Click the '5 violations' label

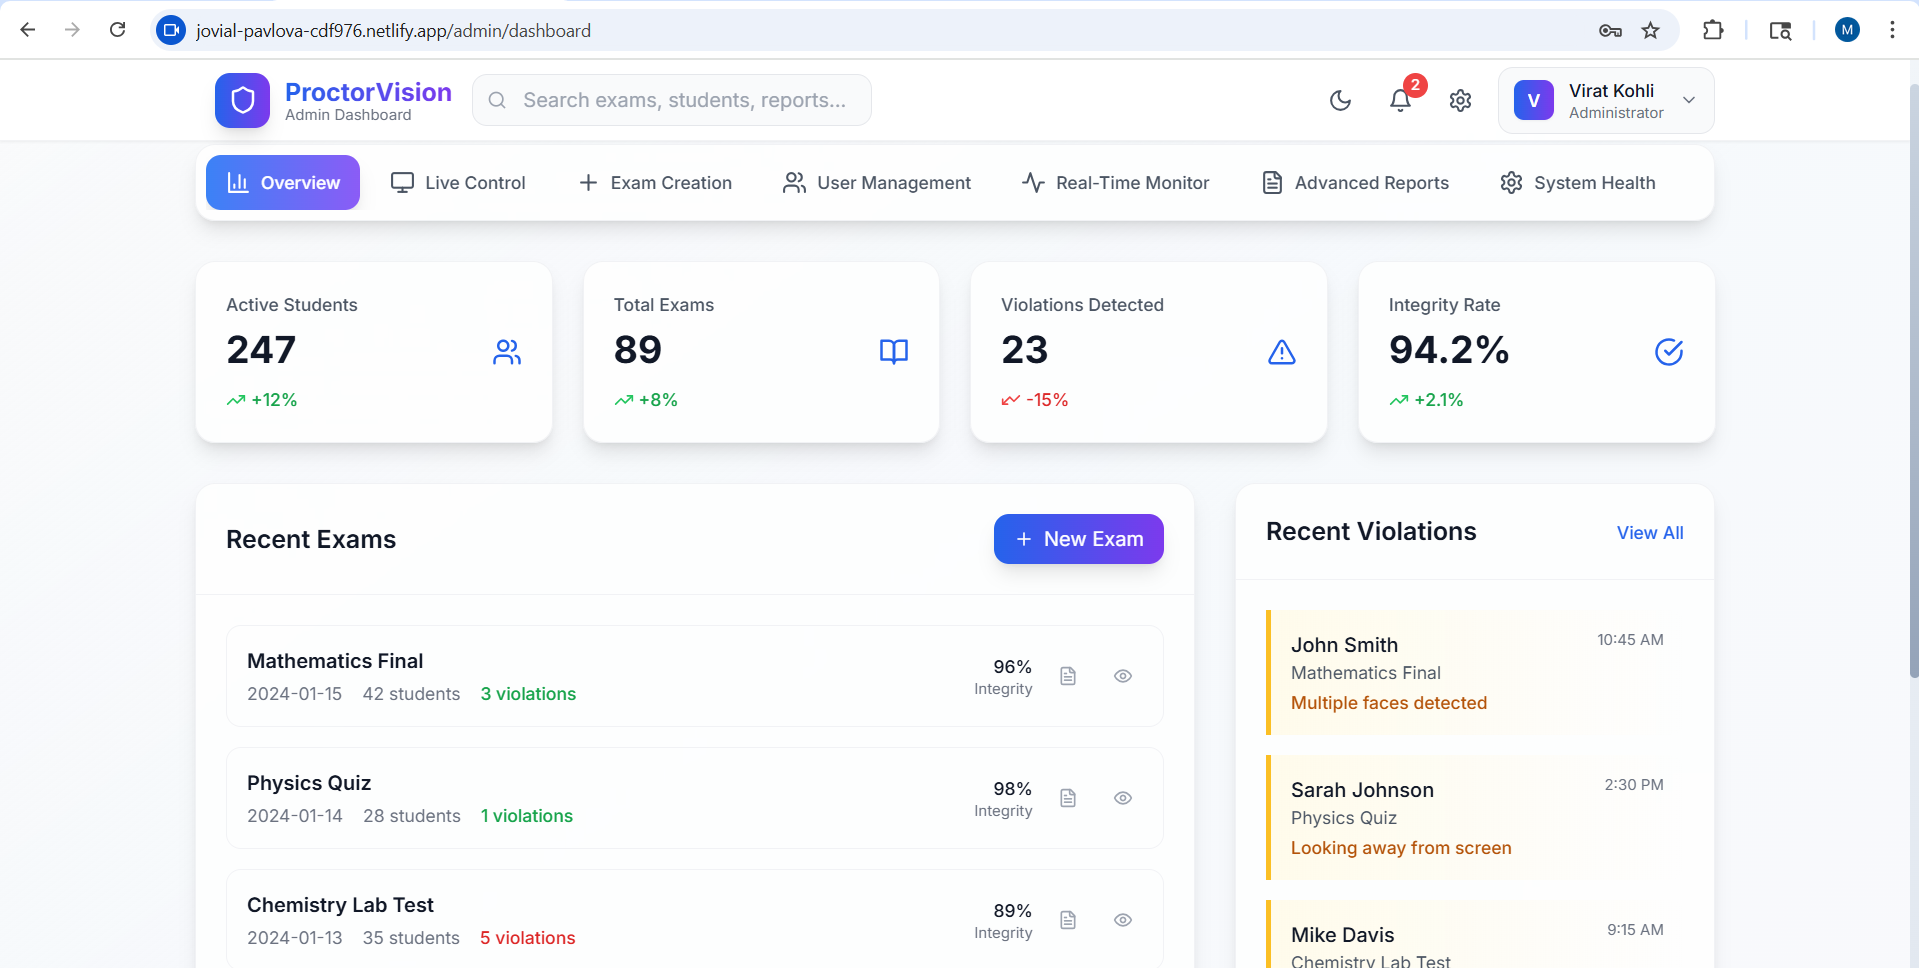pyautogui.click(x=527, y=938)
